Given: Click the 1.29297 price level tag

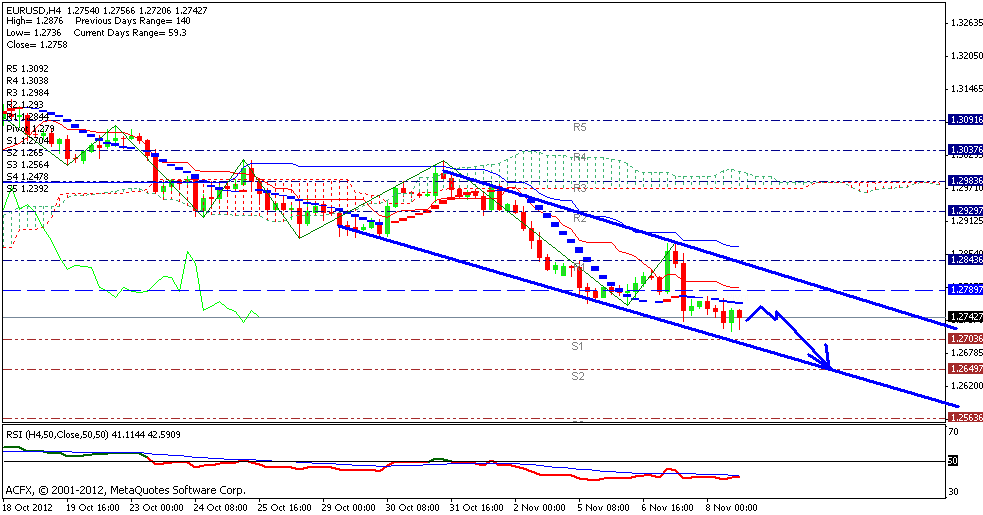Looking at the screenshot, I should 965,211.
